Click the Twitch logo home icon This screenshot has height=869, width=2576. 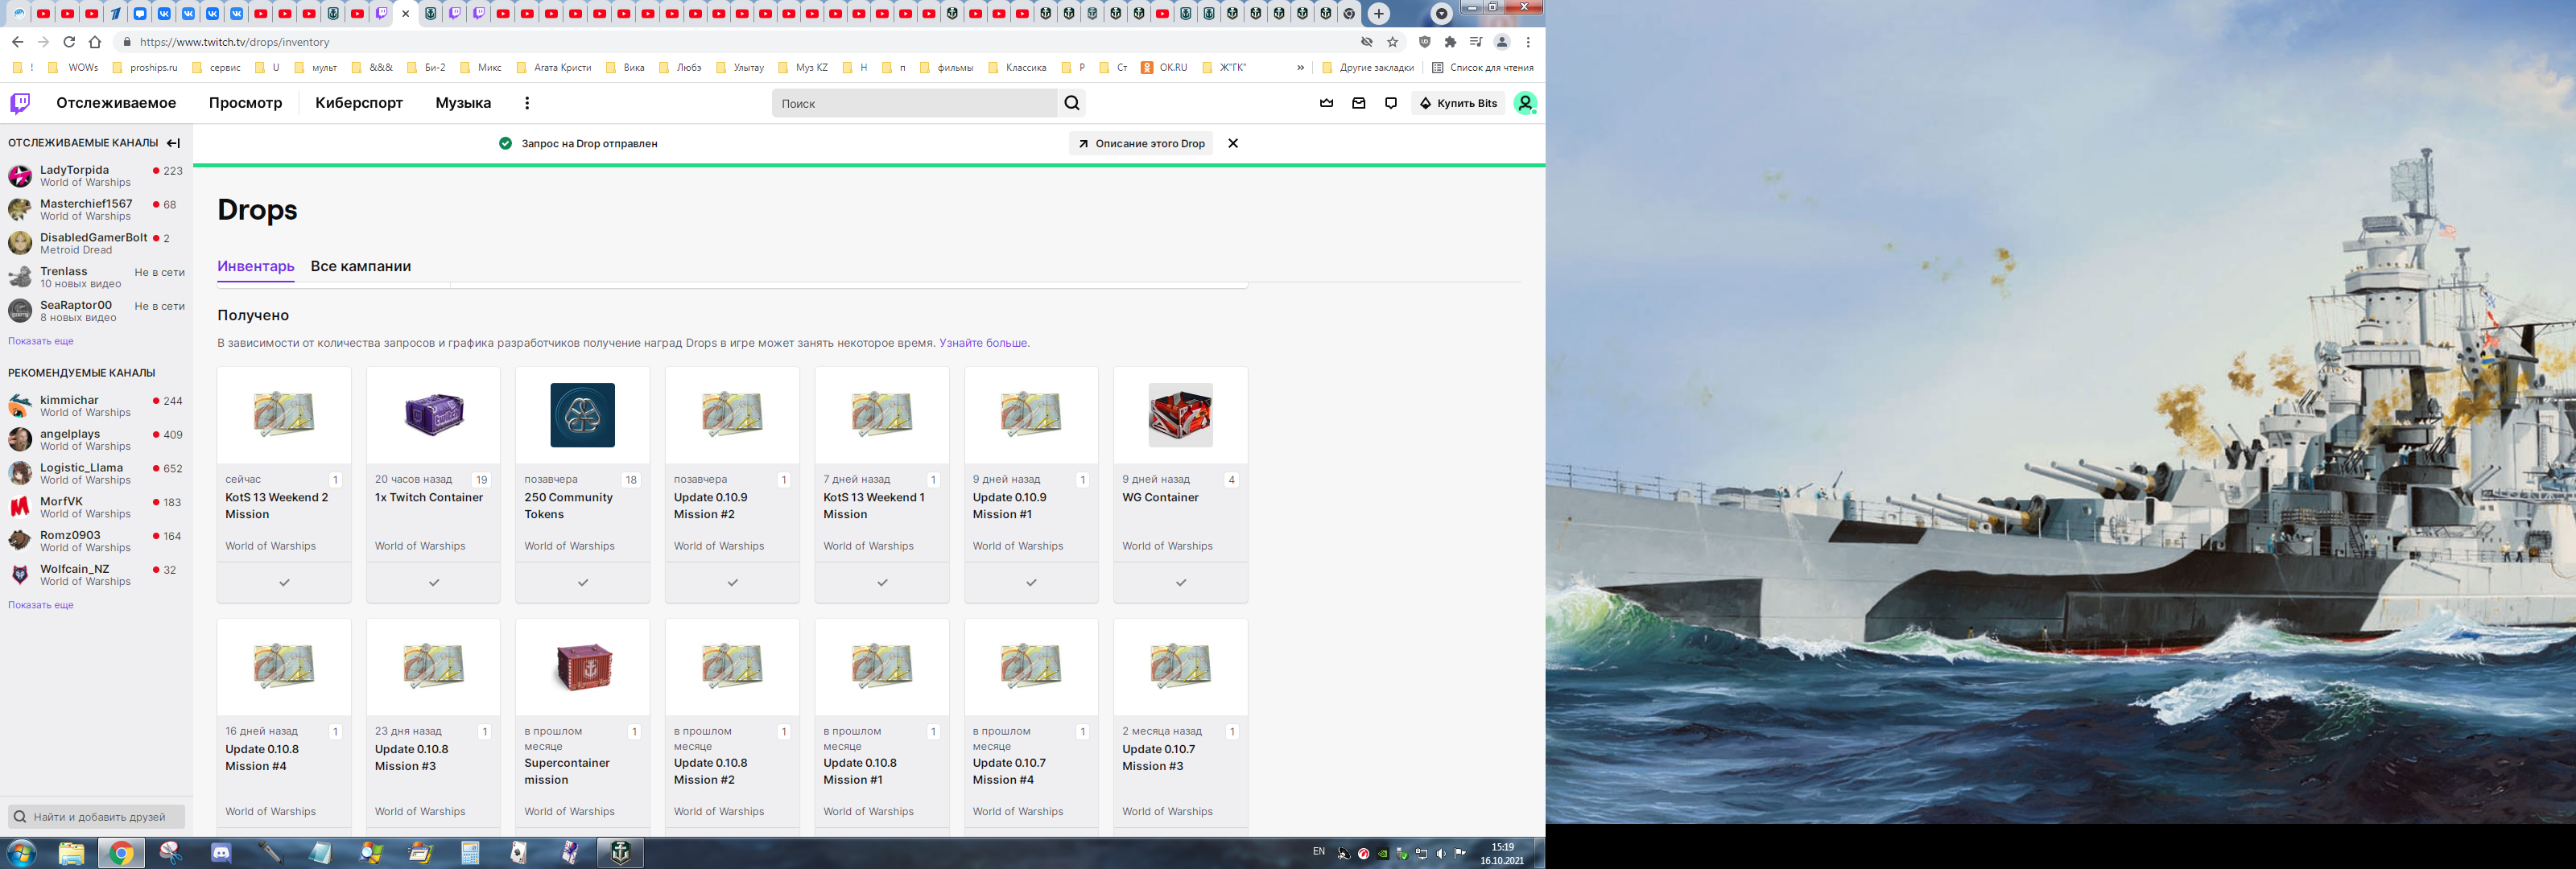click(20, 103)
